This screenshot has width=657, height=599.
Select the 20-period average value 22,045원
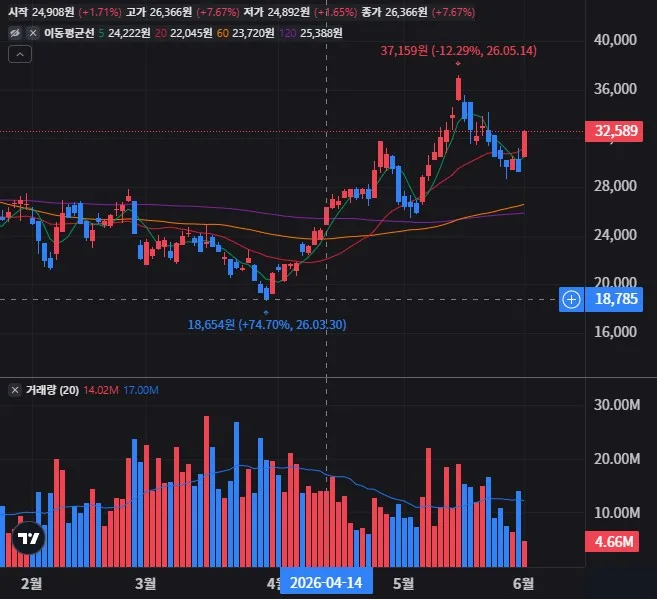[191, 33]
